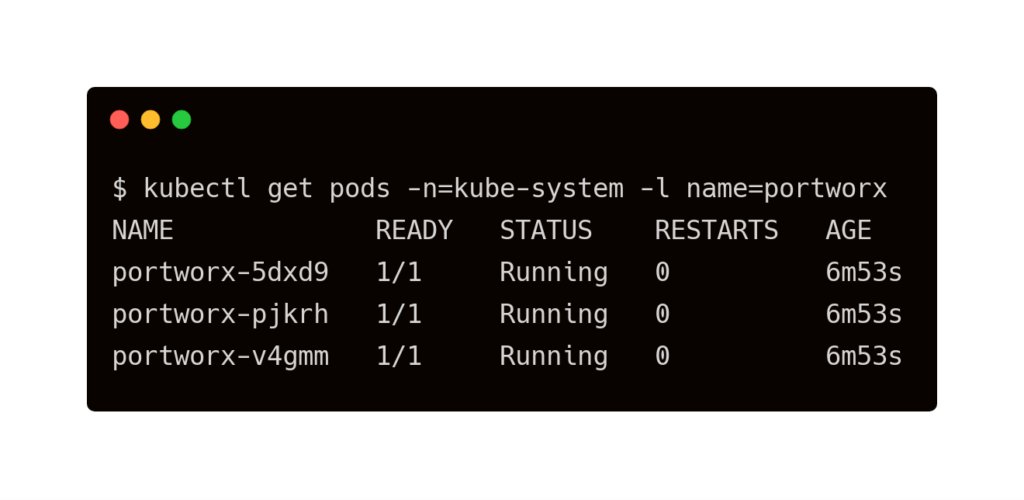Click Running status of portworx-pjkrh

(x=554, y=314)
